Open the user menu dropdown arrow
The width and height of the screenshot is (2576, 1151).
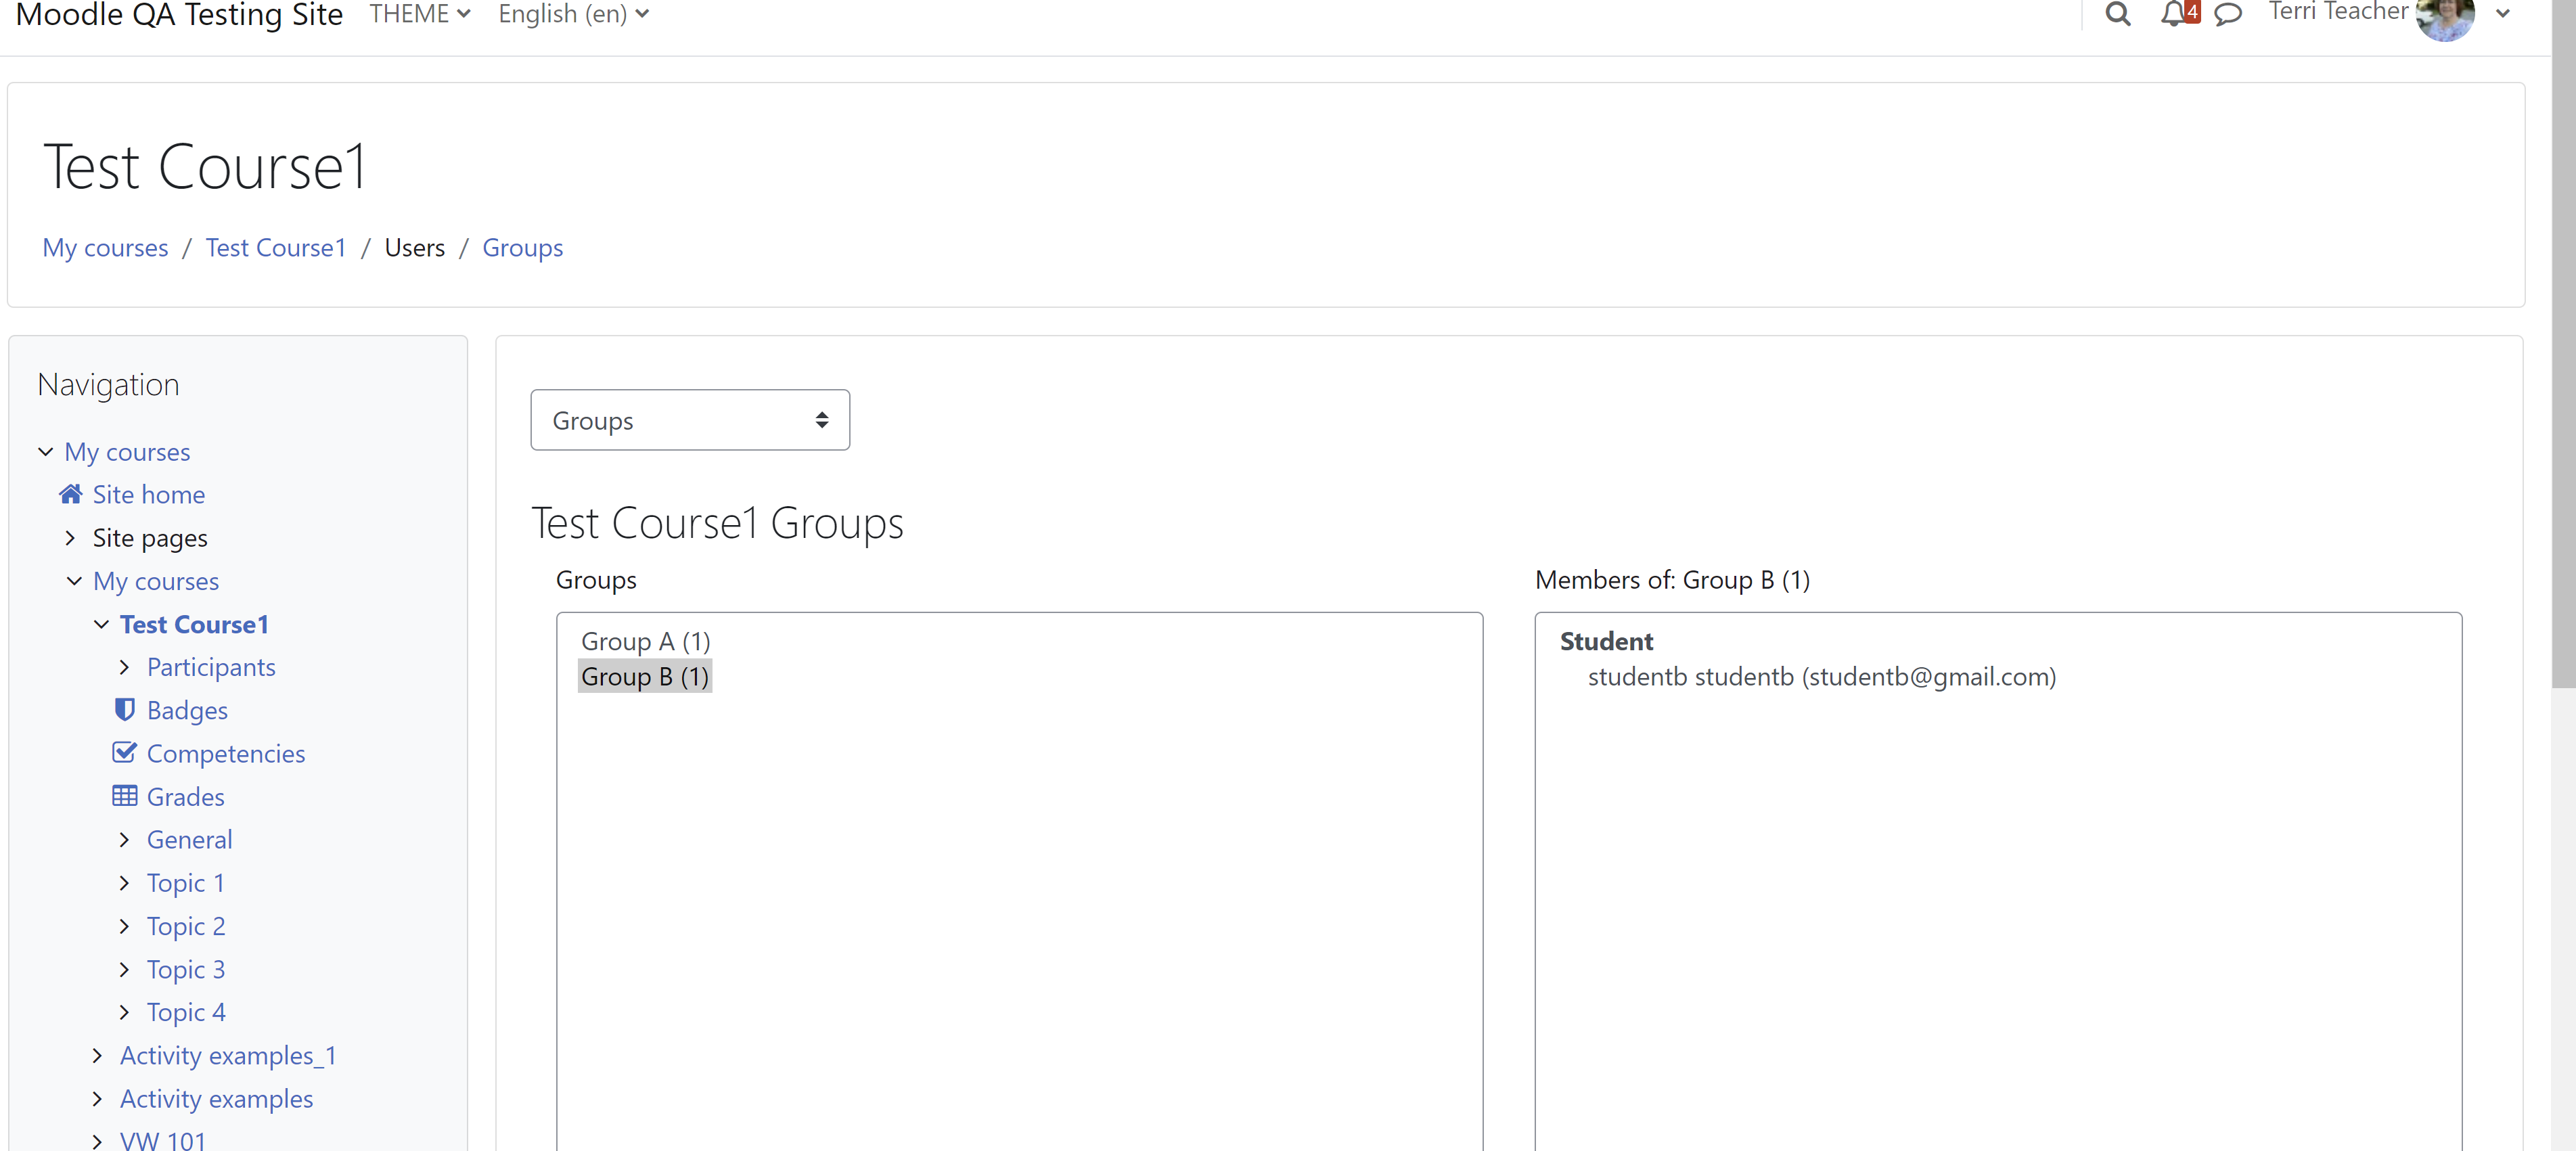(x=2503, y=14)
